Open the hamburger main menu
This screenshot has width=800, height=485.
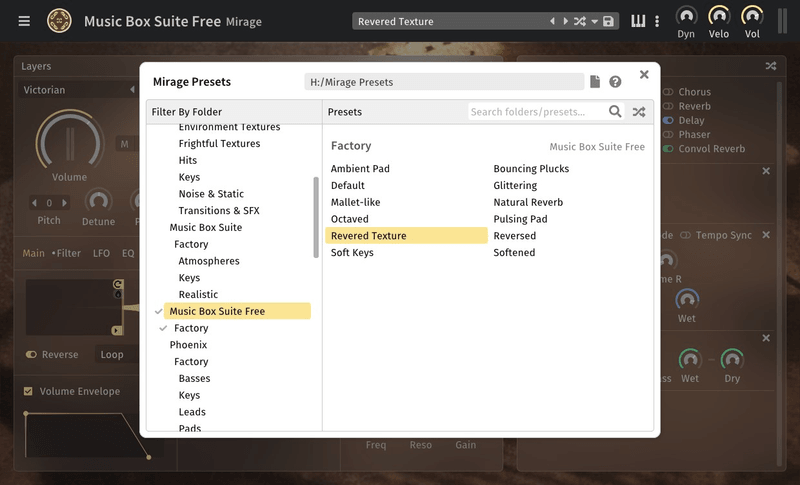click(x=24, y=21)
